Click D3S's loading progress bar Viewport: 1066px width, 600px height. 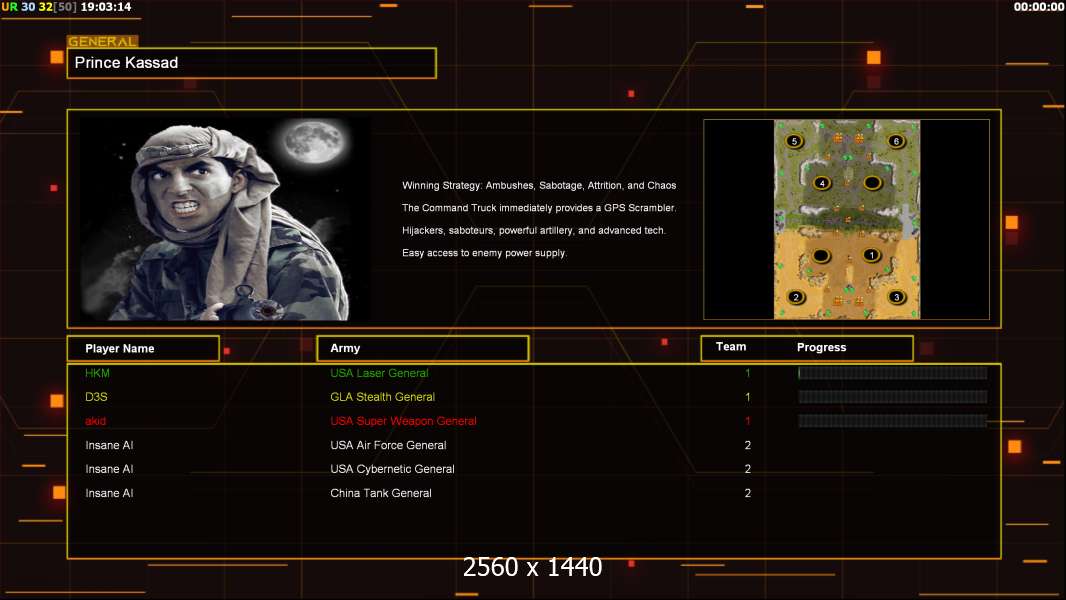[892, 397]
